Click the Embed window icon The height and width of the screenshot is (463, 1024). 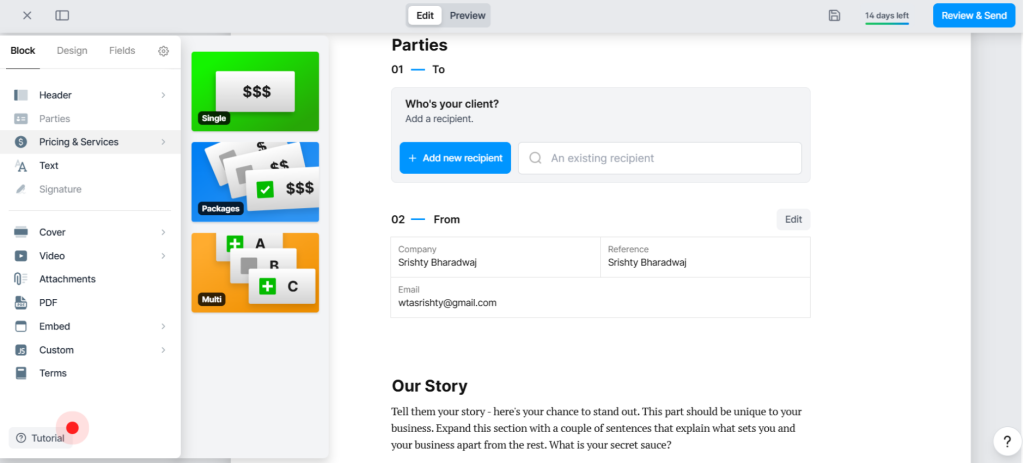point(21,327)
